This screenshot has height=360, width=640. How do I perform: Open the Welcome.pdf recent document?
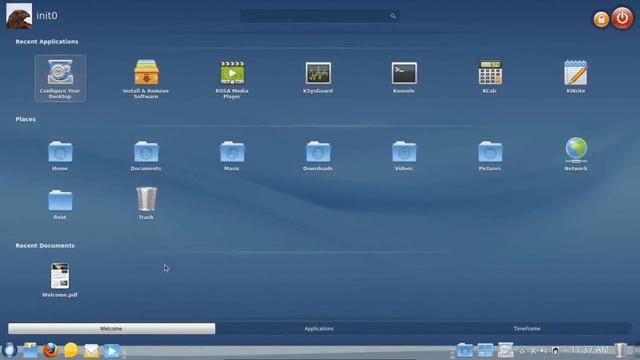point(60,280)
